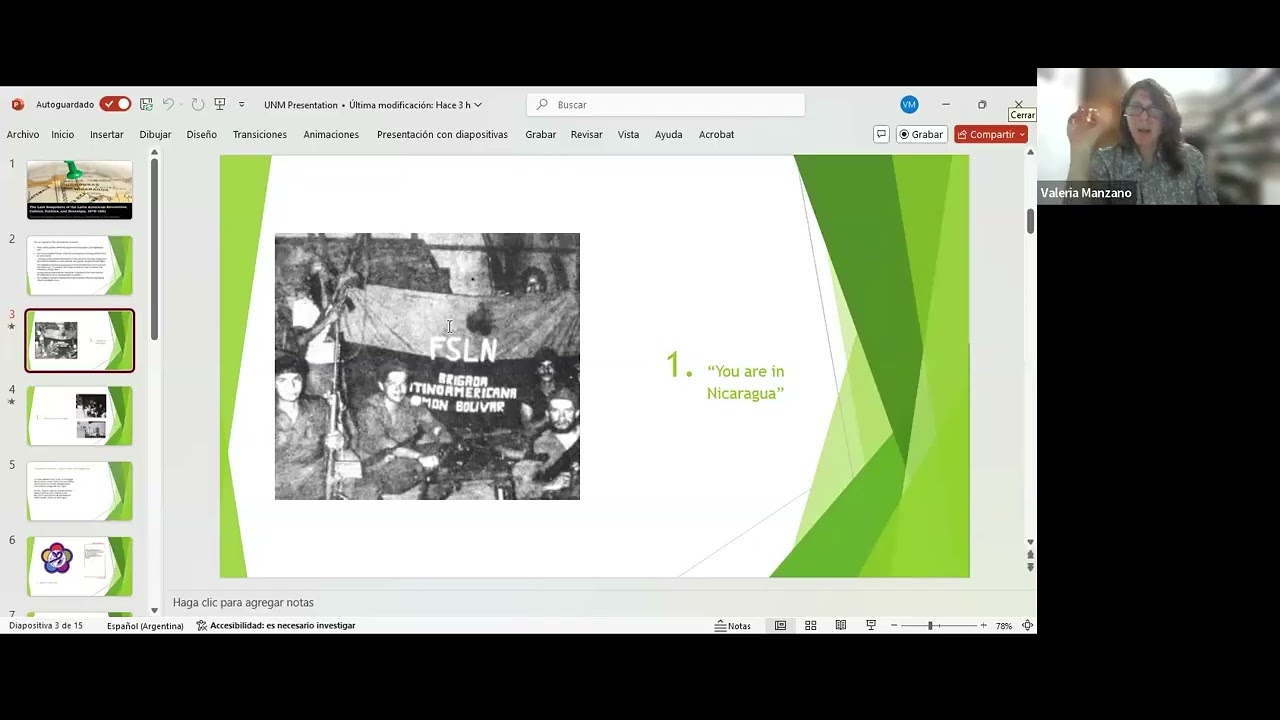The image size is (1280, 720).
Task: Click 'Diapositiva 3 de 15' status text
Action: click(46, 625)
